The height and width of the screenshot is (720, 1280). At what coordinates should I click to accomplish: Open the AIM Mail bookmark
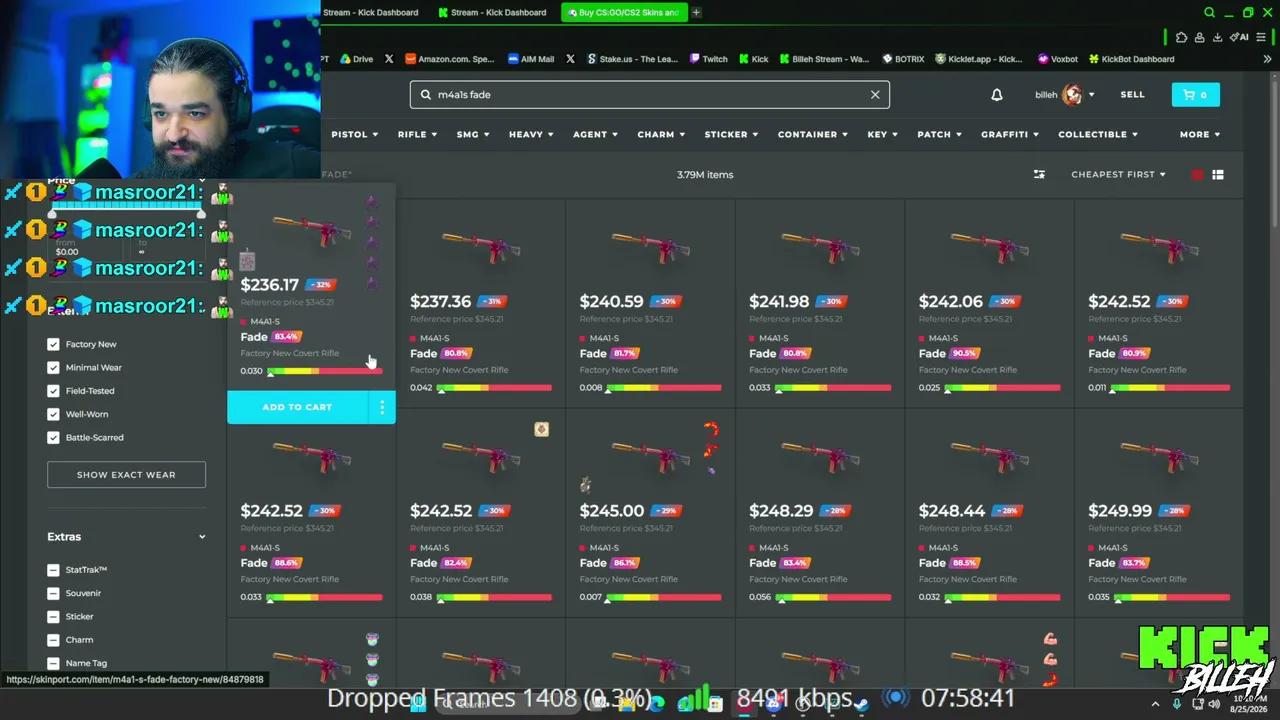point(531,59)
